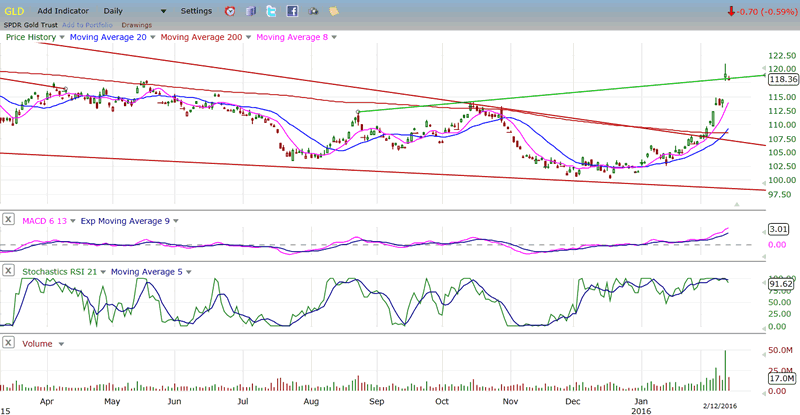Open the Drawings link
This screenshot has width=800, height=415.
coord(137,23)
